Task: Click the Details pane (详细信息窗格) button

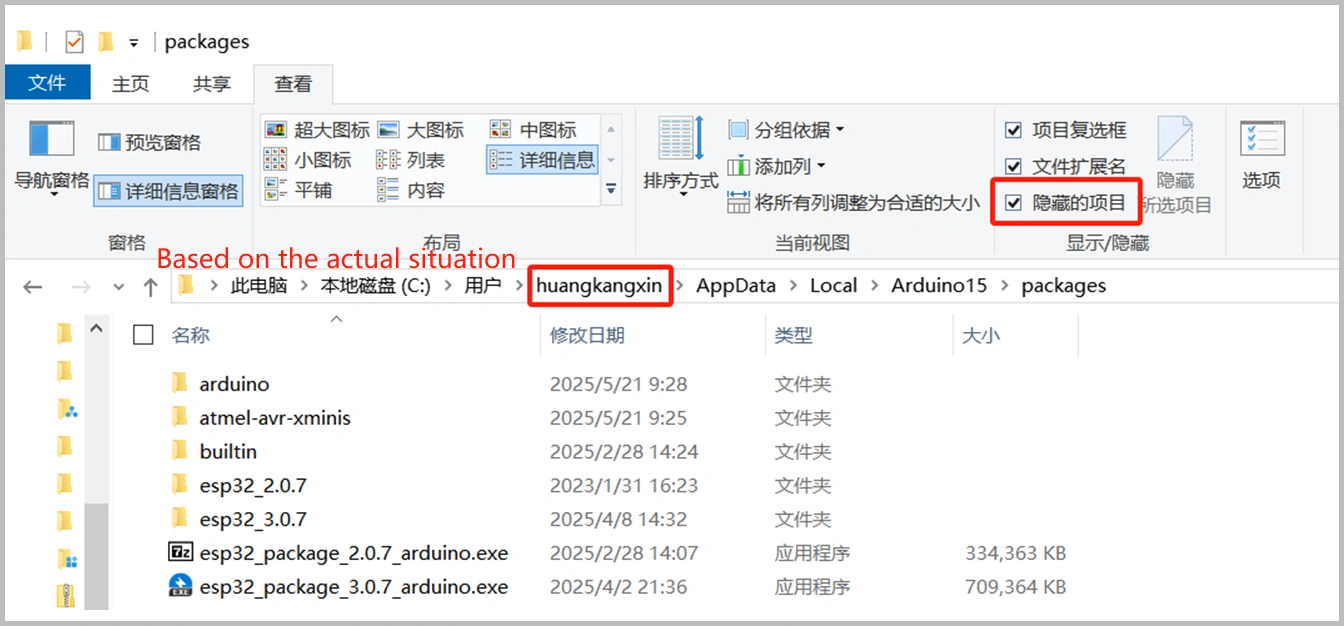Action: 169,191
